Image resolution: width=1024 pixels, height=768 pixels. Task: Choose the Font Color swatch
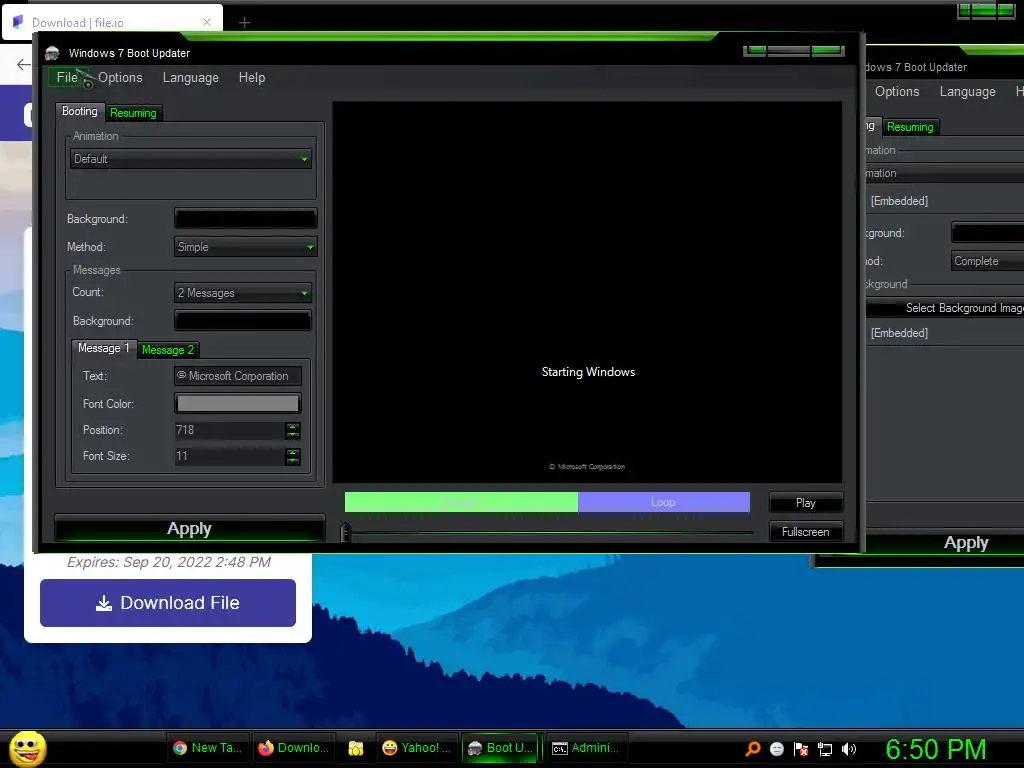coord(238,404)
